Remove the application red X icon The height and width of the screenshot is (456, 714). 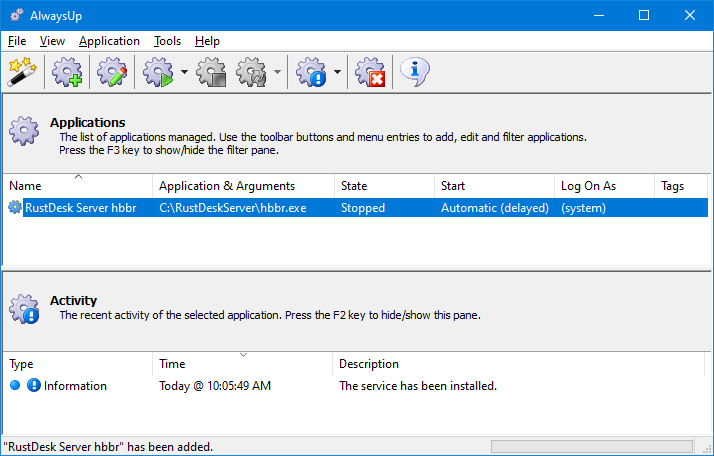(x=370, y=72)
